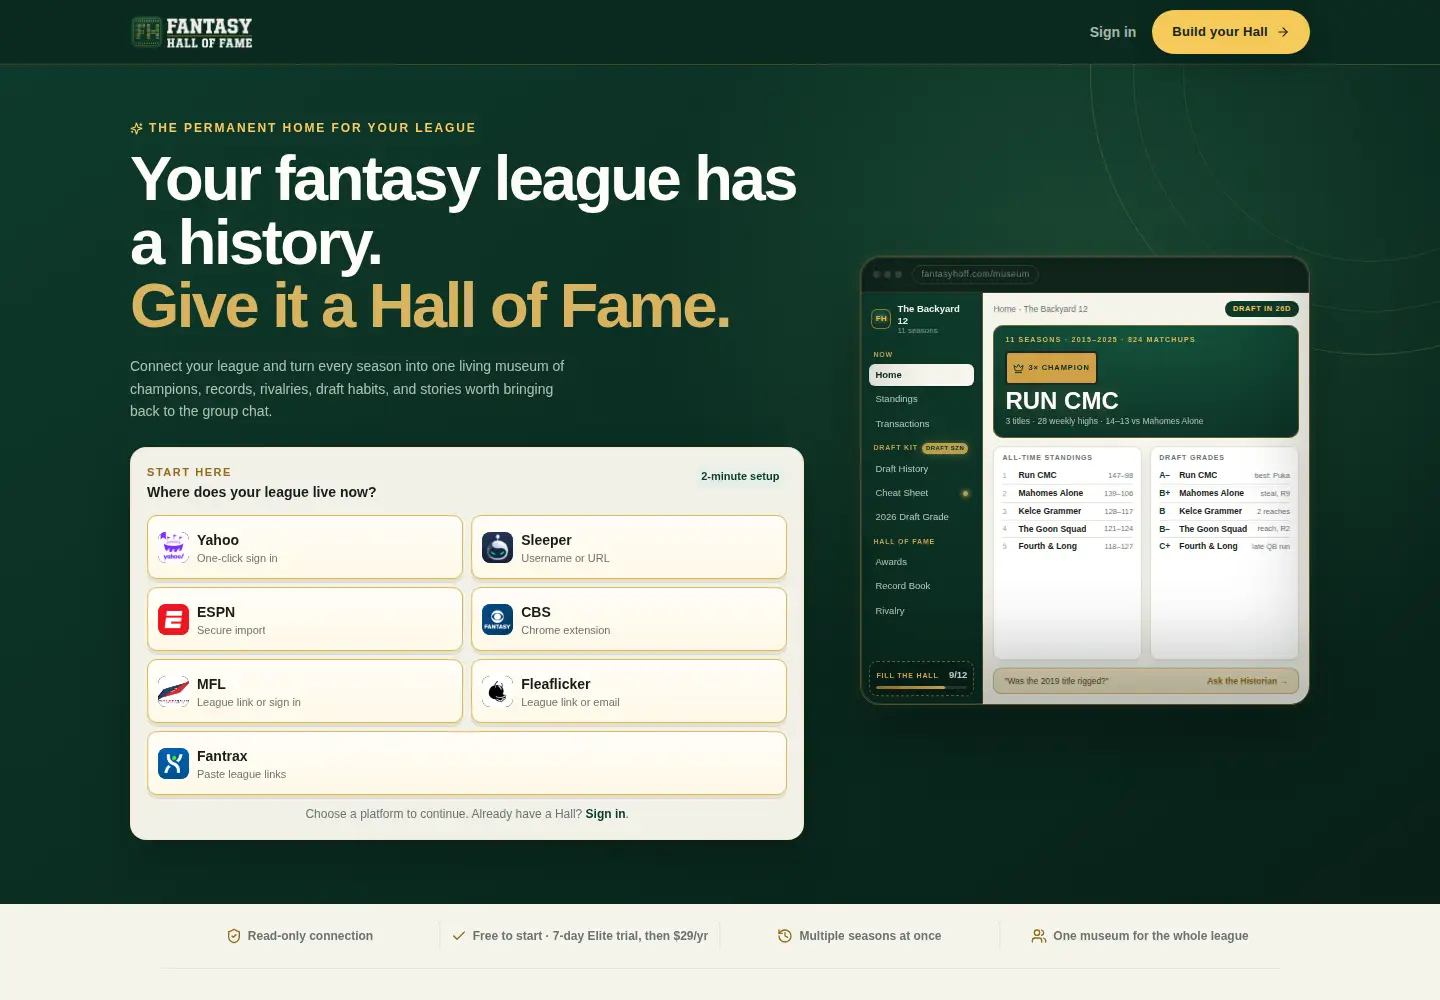Click the Fantasy Hall of Fame logo
Image resolution: width=1440 pixels, height=1000 pixels.
pyautogui.click(x=192, y=32)
